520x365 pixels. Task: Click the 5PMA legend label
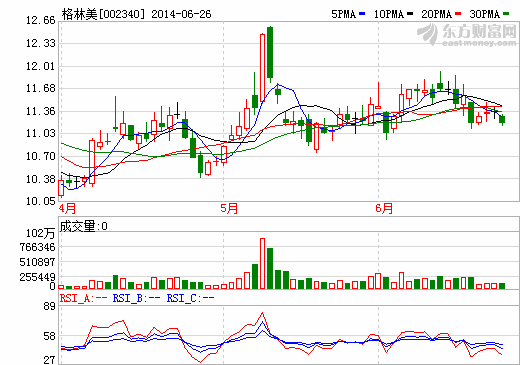coord(344,14)
